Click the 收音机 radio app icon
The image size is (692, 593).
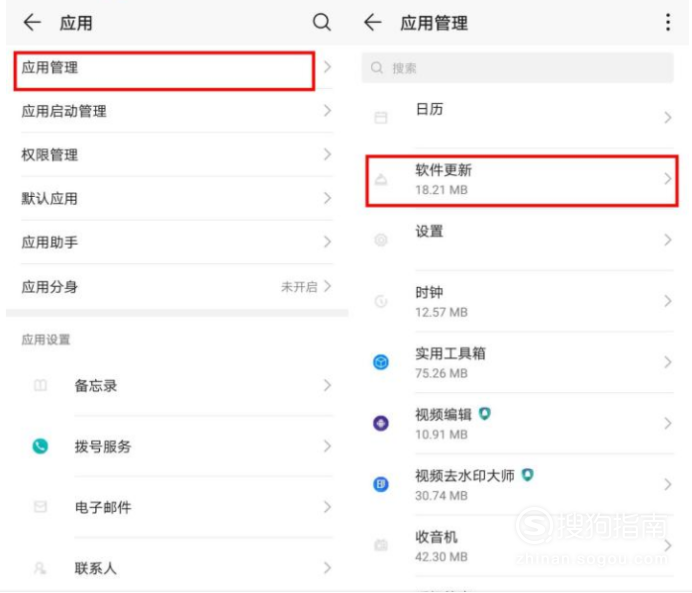point(380,545)
